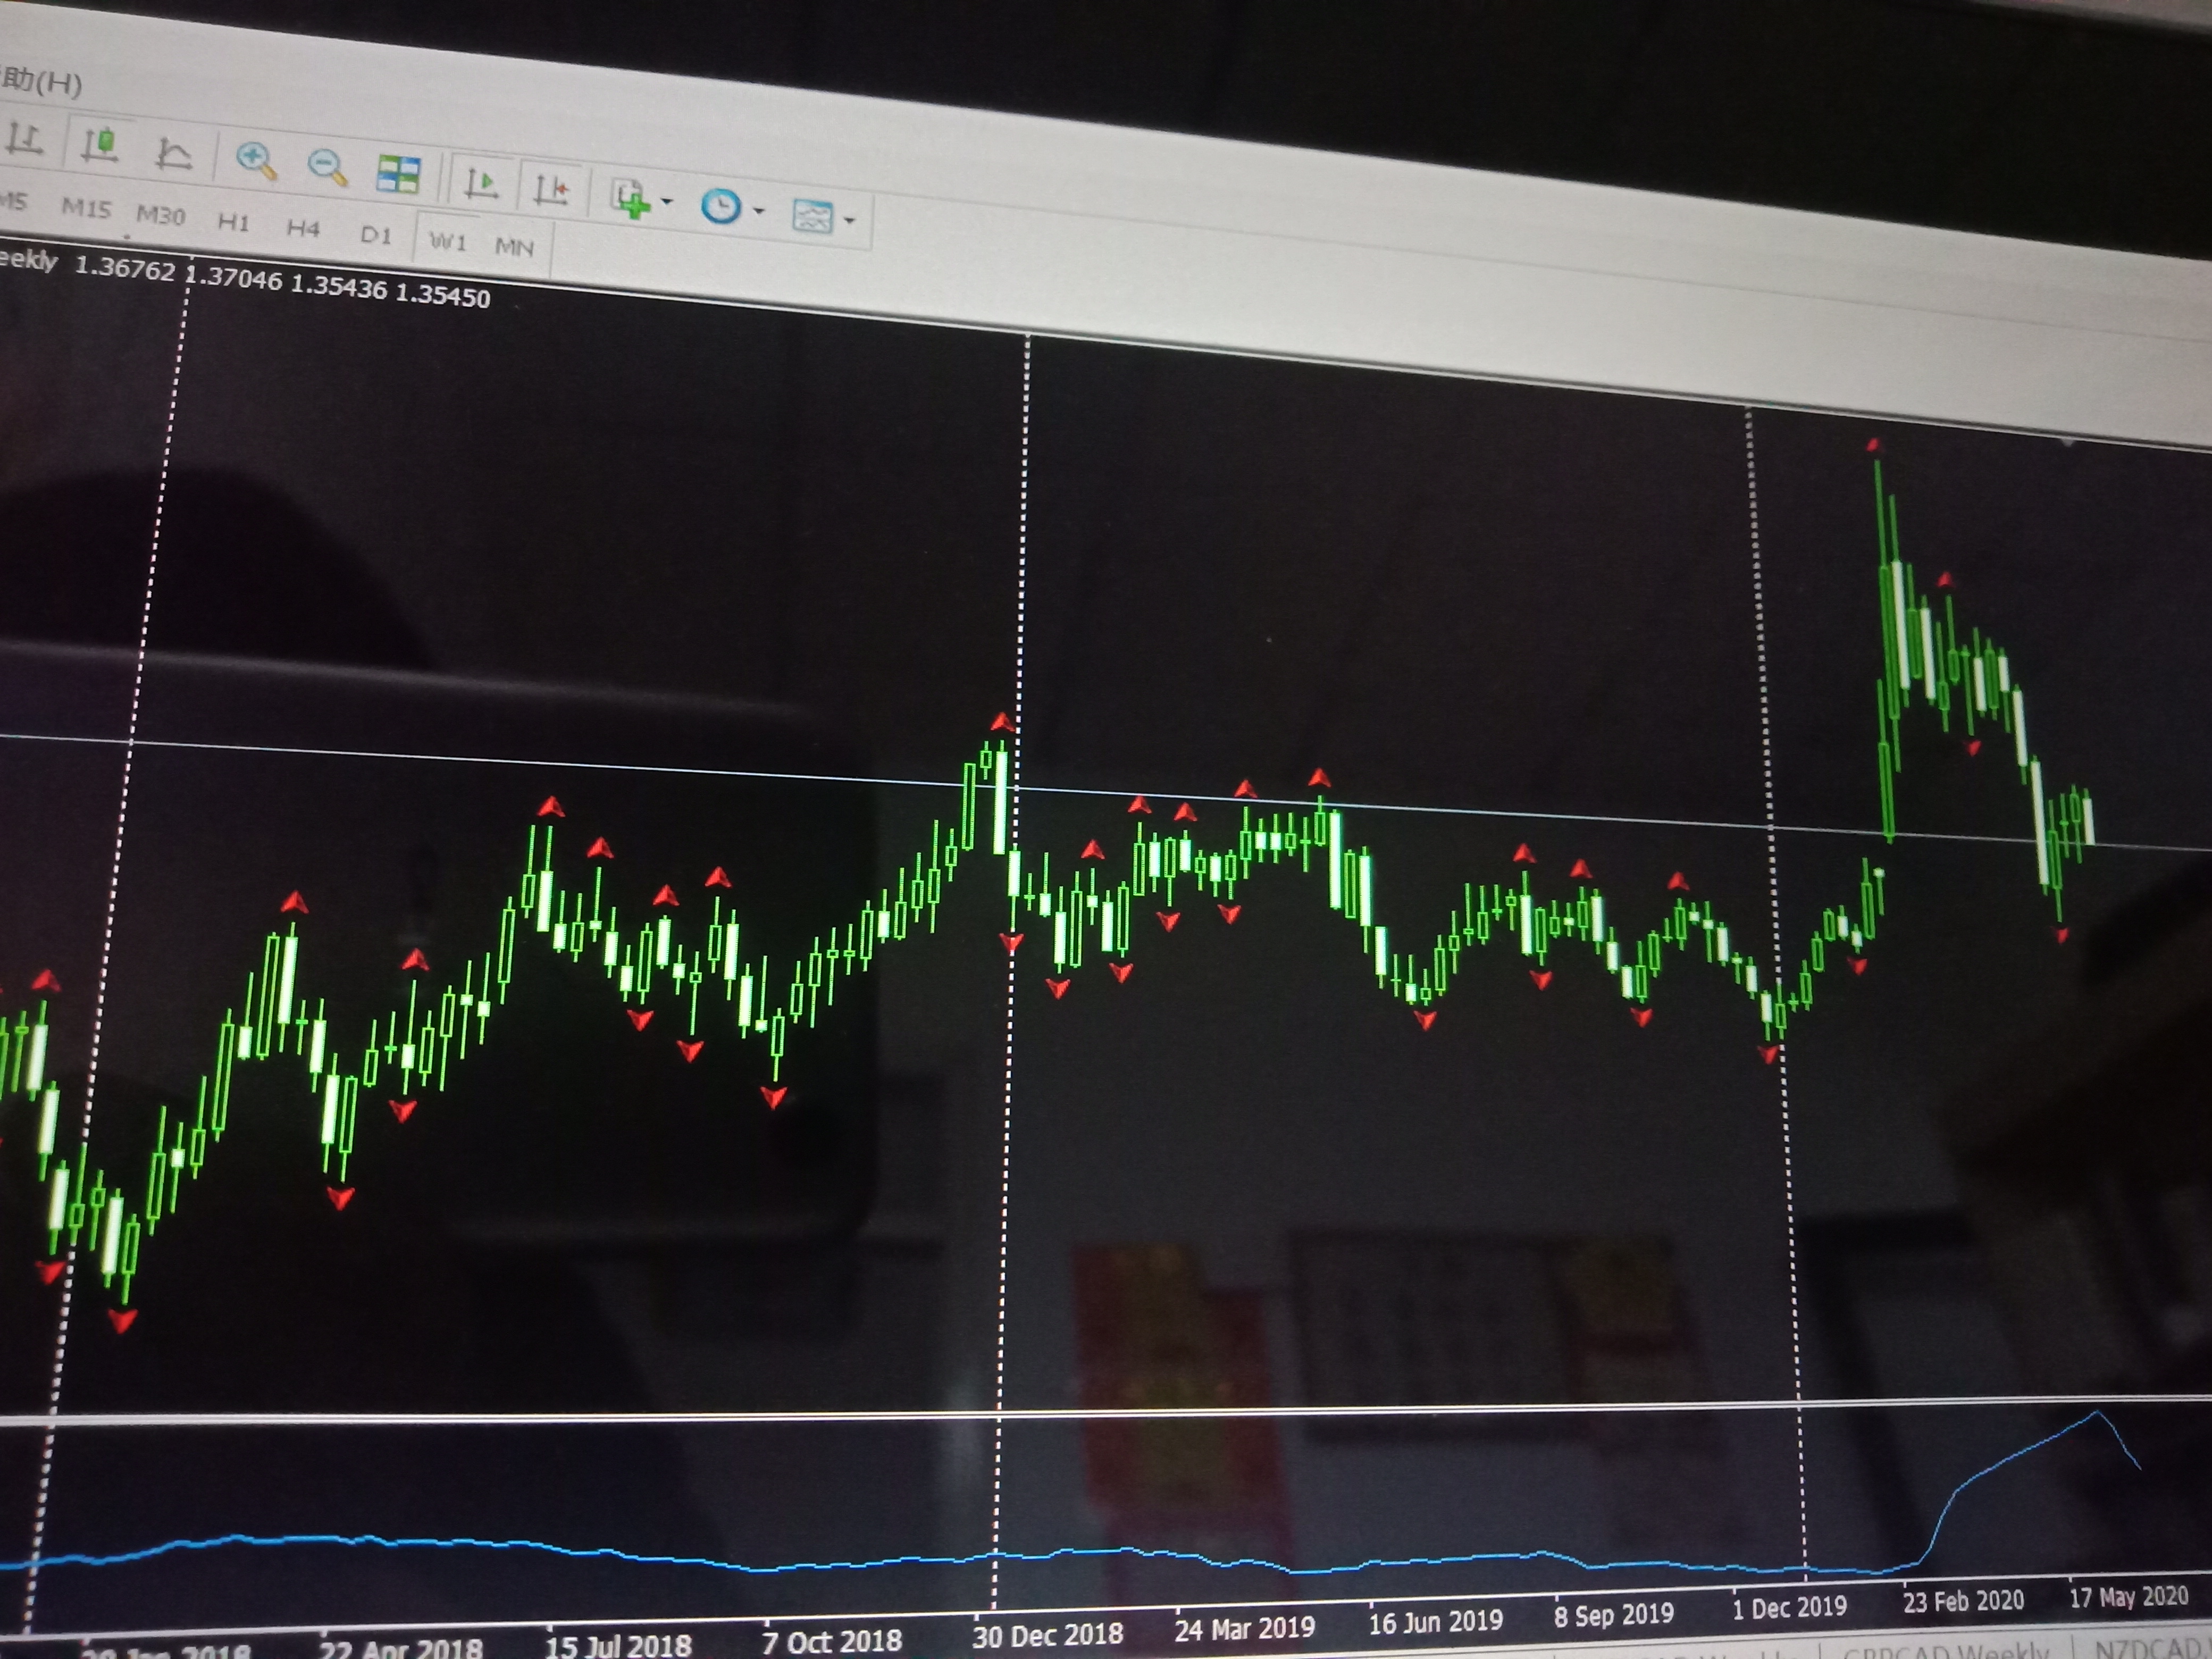2212x1659 pixels.
Task: Click the 30 Dec 2018 date label
Action: click(1047, 1635)
